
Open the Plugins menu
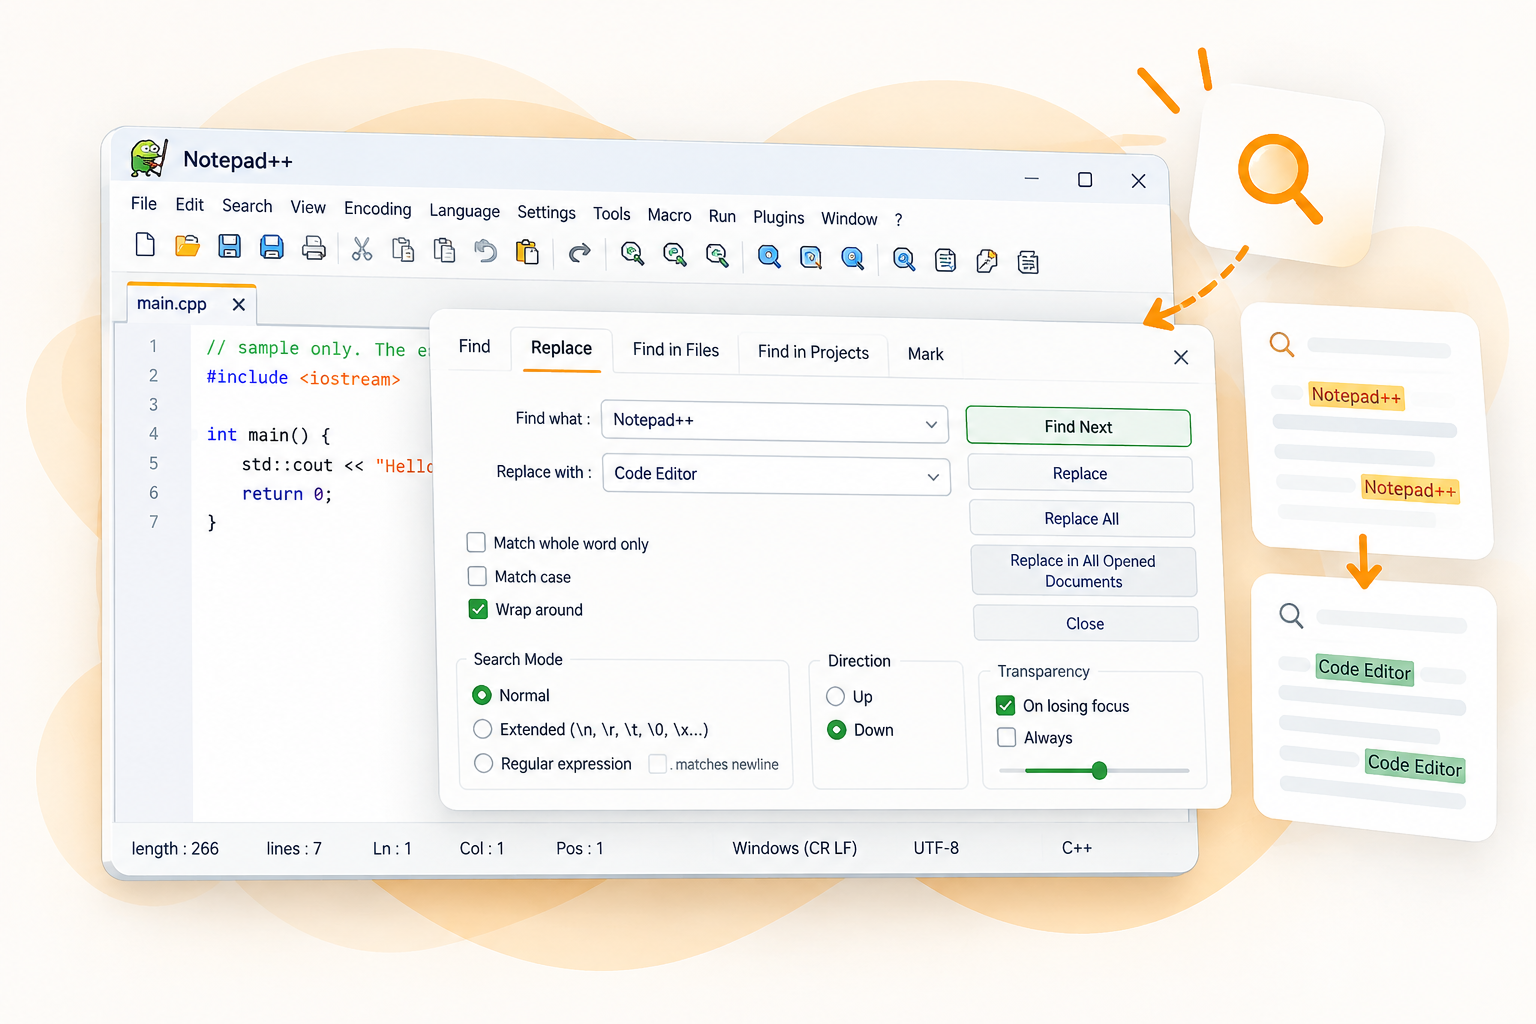pos(779,217)
